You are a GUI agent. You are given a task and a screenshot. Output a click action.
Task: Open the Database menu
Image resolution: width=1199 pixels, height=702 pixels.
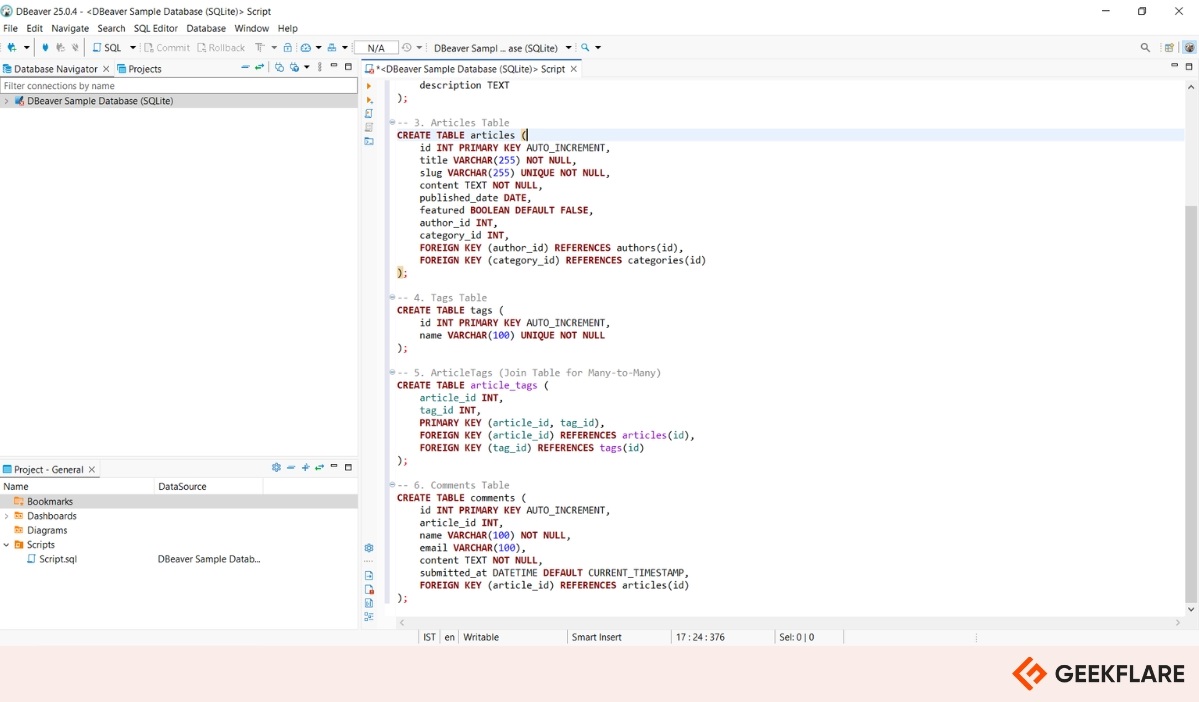coord(206,28)
